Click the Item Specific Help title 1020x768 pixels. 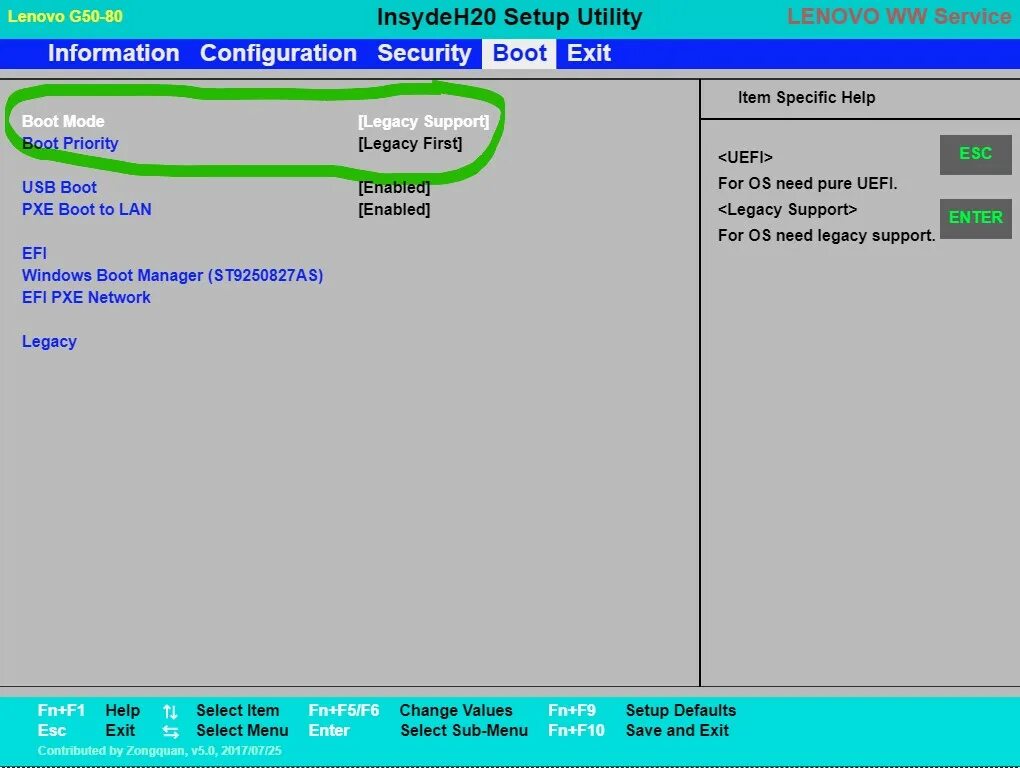(806, 98)
